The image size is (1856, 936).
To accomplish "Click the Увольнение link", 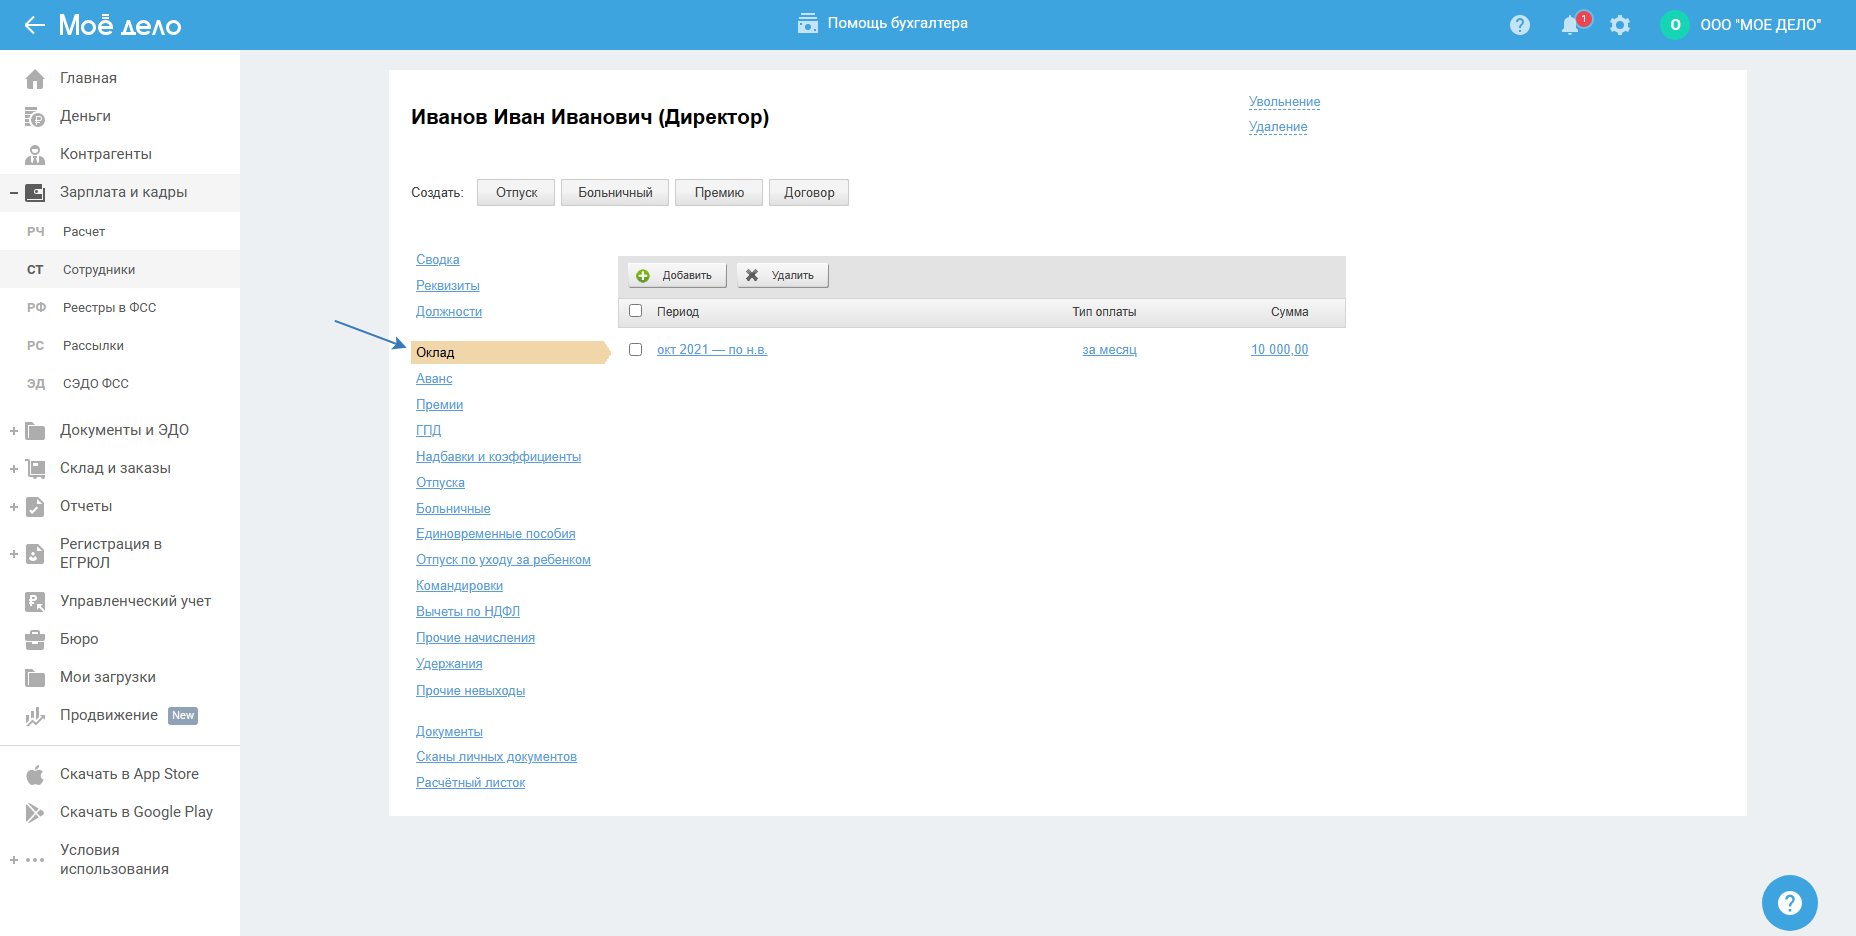I will coord(1284,102).
